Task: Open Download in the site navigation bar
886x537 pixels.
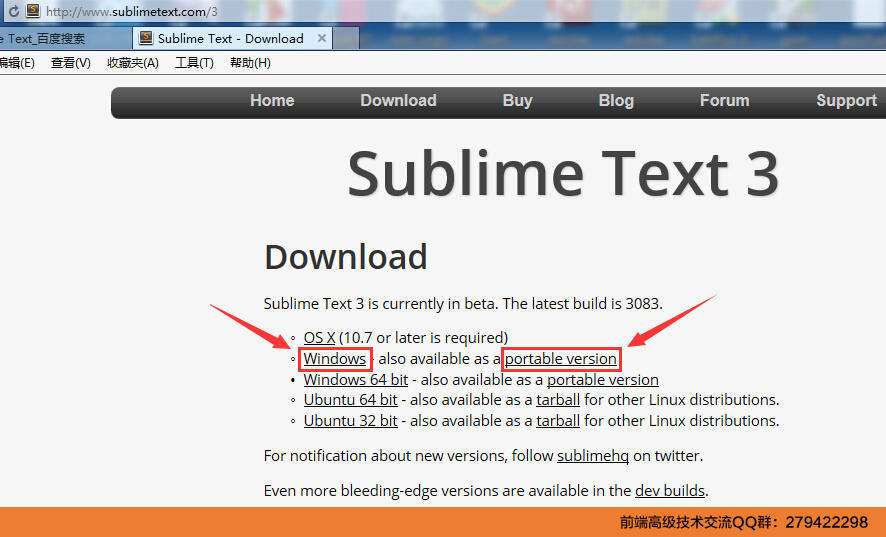Action: point(398,101)
